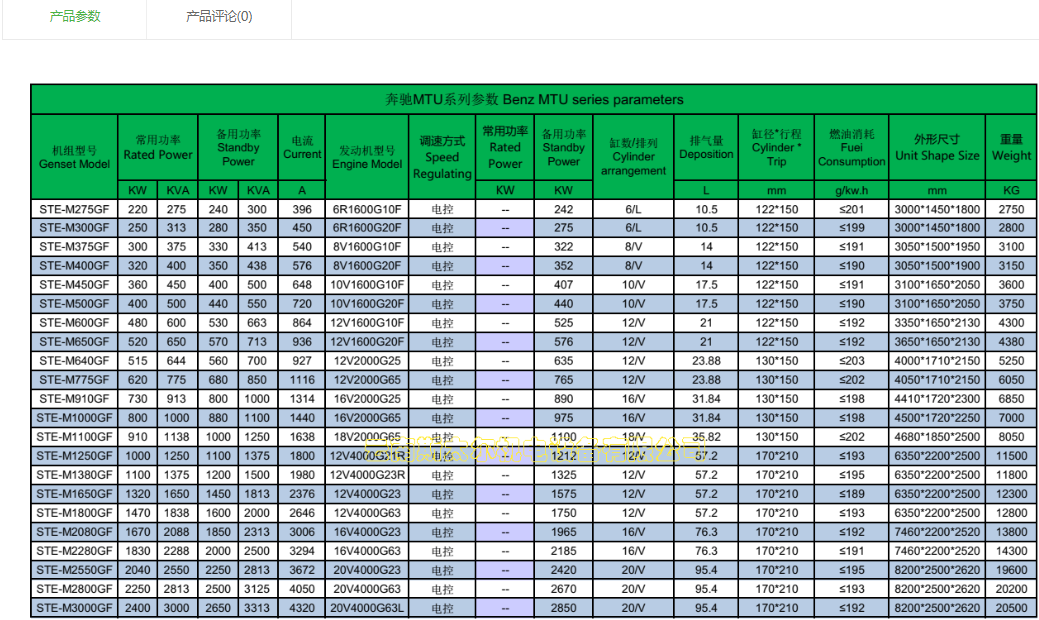Select engine model 6R1600G10F

tap(367, 209)
